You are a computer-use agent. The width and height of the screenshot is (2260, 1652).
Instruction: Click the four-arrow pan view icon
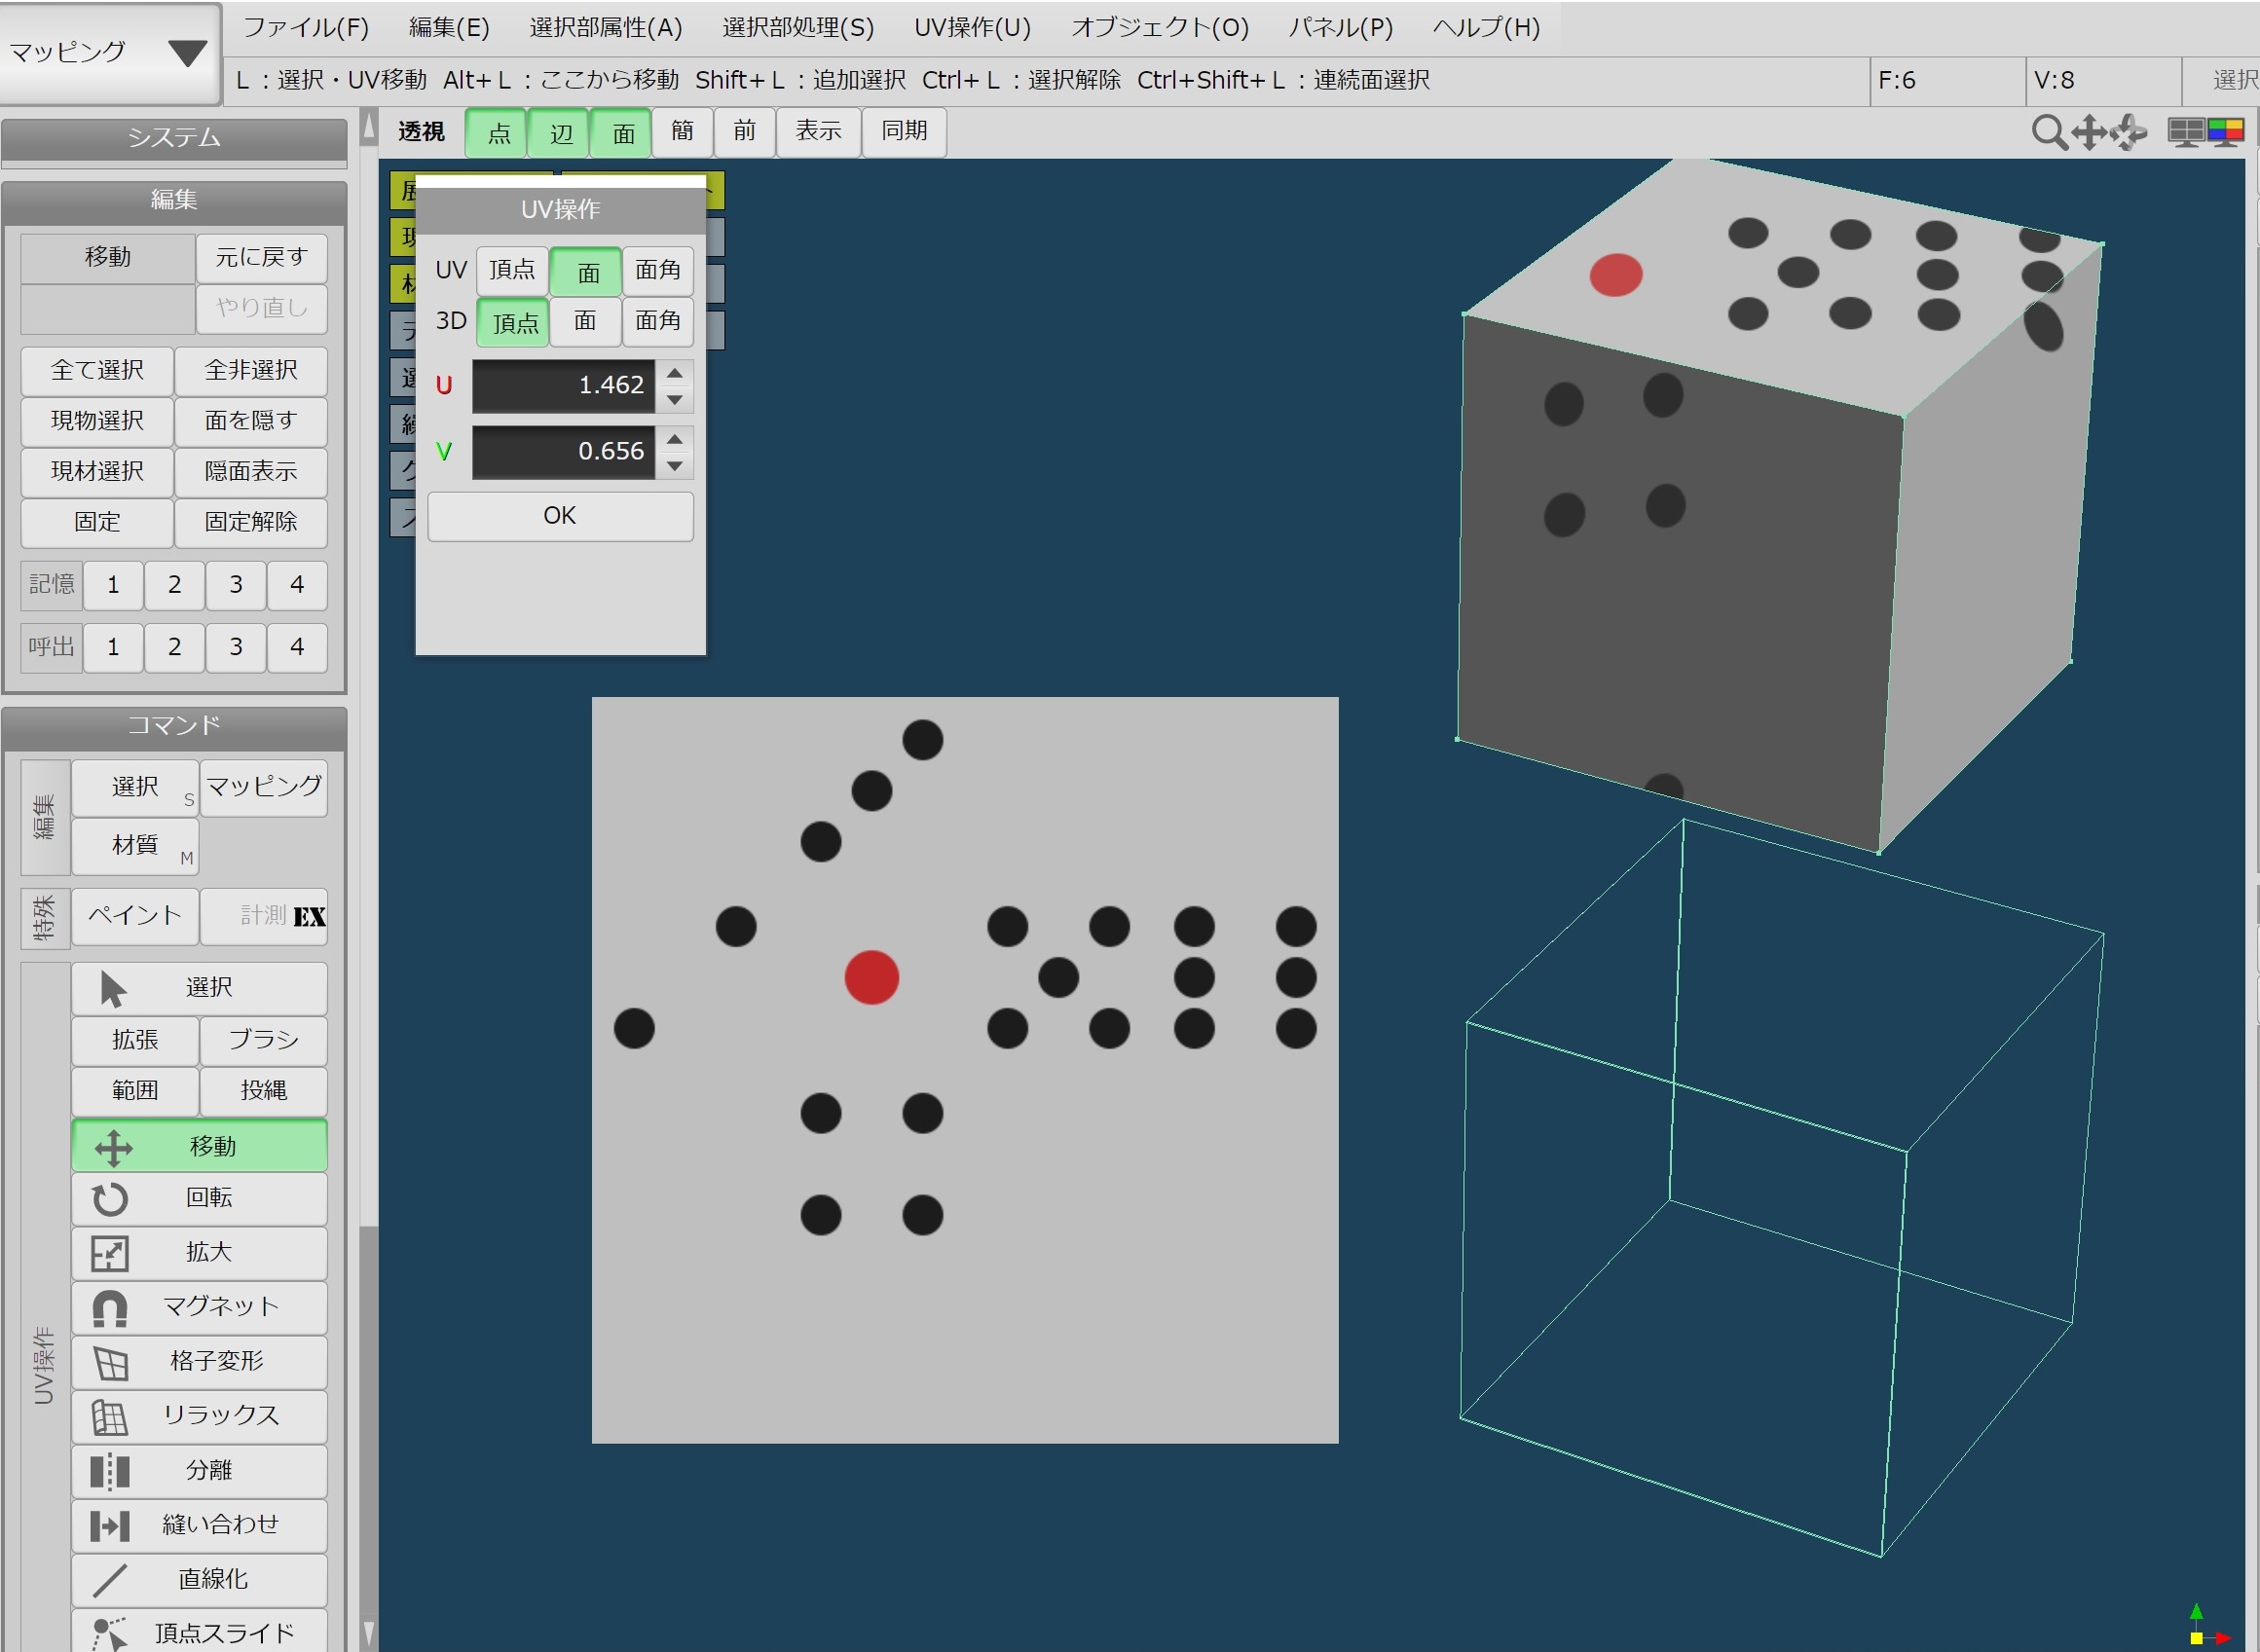point(2090,132)
